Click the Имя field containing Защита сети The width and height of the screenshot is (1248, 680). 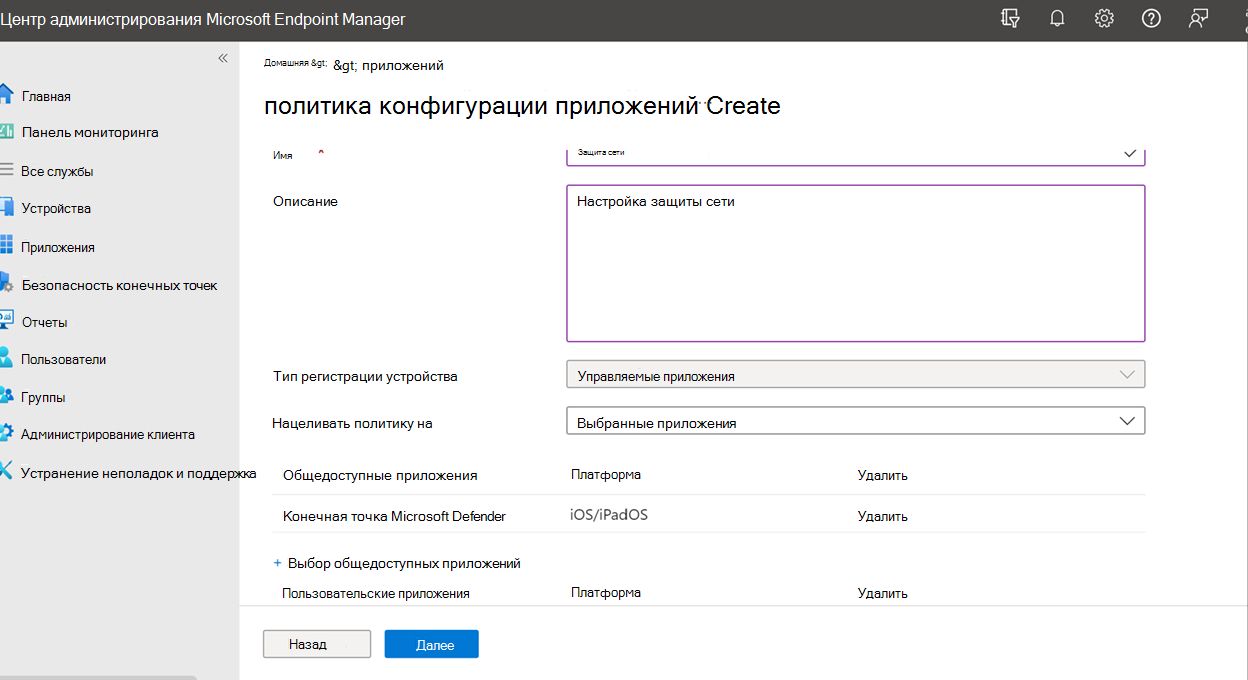tap(856, 155)
